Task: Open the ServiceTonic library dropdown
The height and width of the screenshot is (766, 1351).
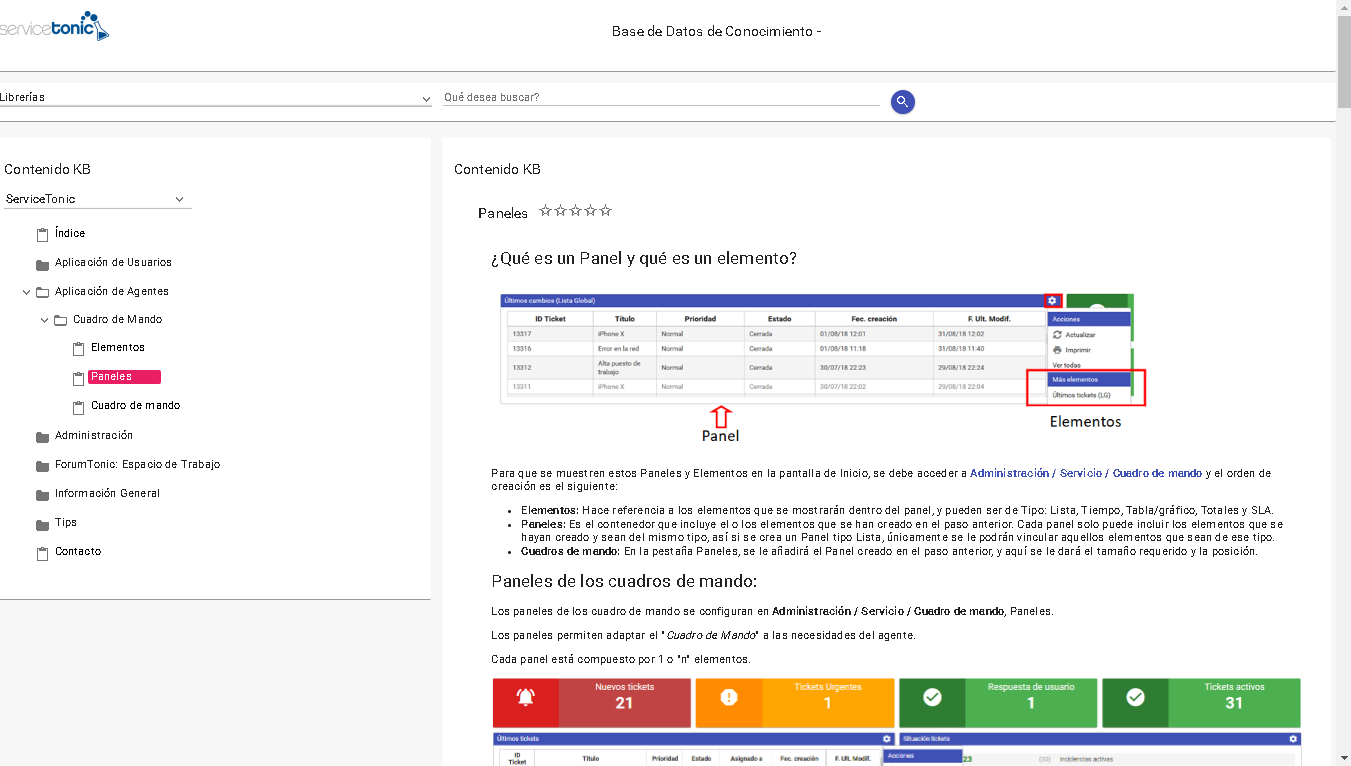Action: [x=97, y=199]
